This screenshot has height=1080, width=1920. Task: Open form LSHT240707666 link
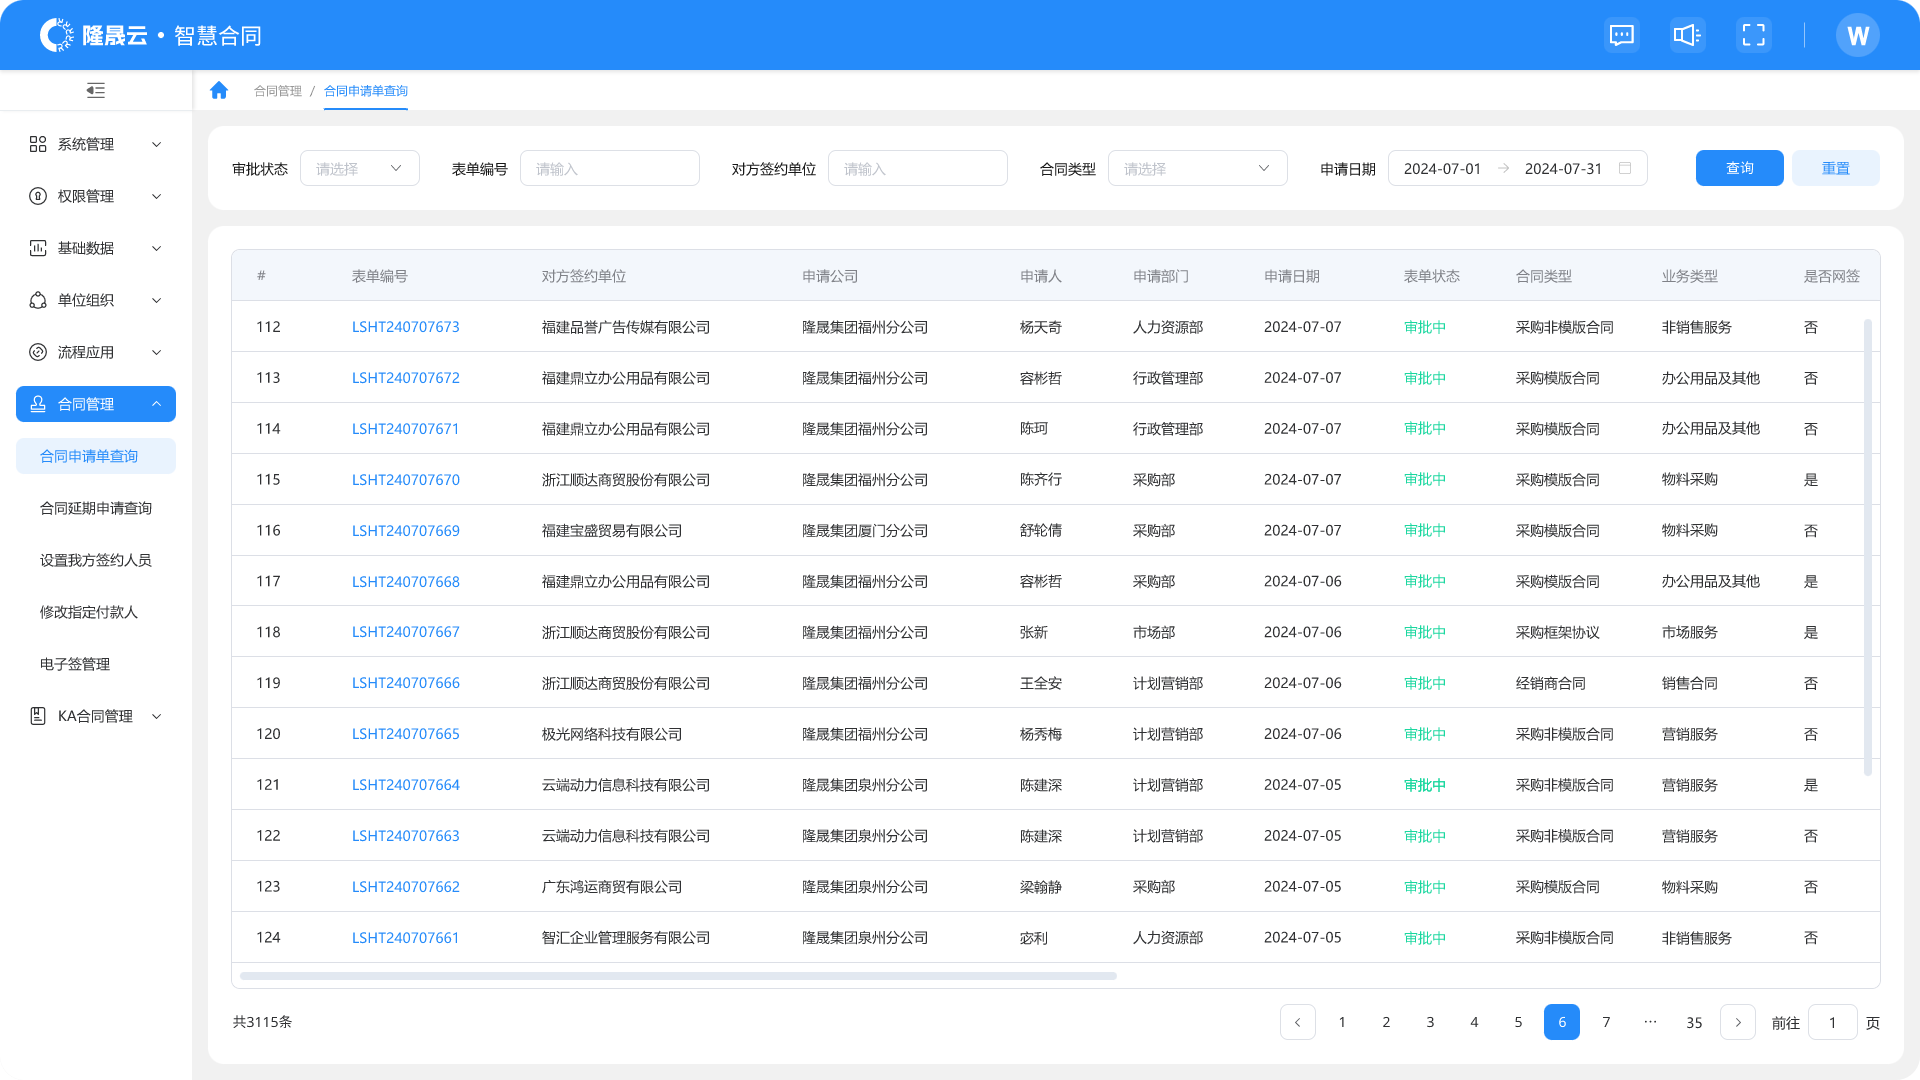tap(406, 683)
